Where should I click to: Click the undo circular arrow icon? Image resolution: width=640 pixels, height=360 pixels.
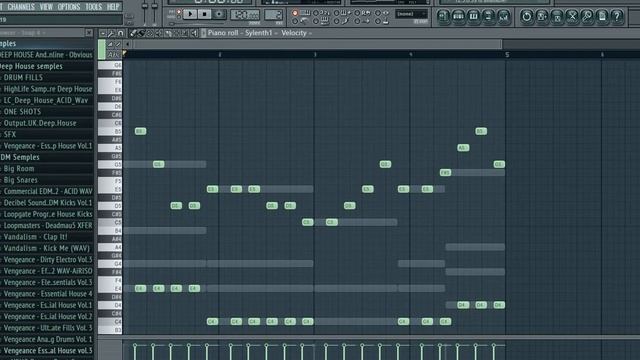527,16
